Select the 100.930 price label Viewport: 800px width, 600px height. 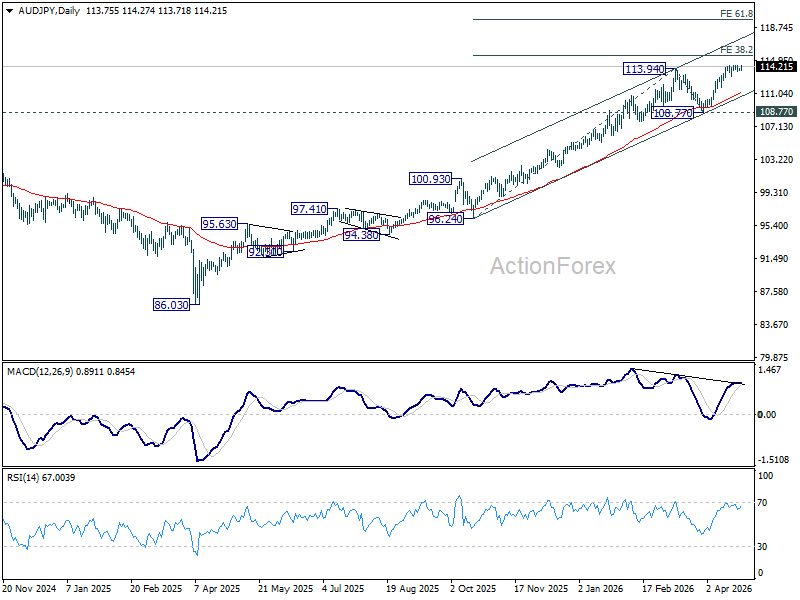tap(431, 179)
